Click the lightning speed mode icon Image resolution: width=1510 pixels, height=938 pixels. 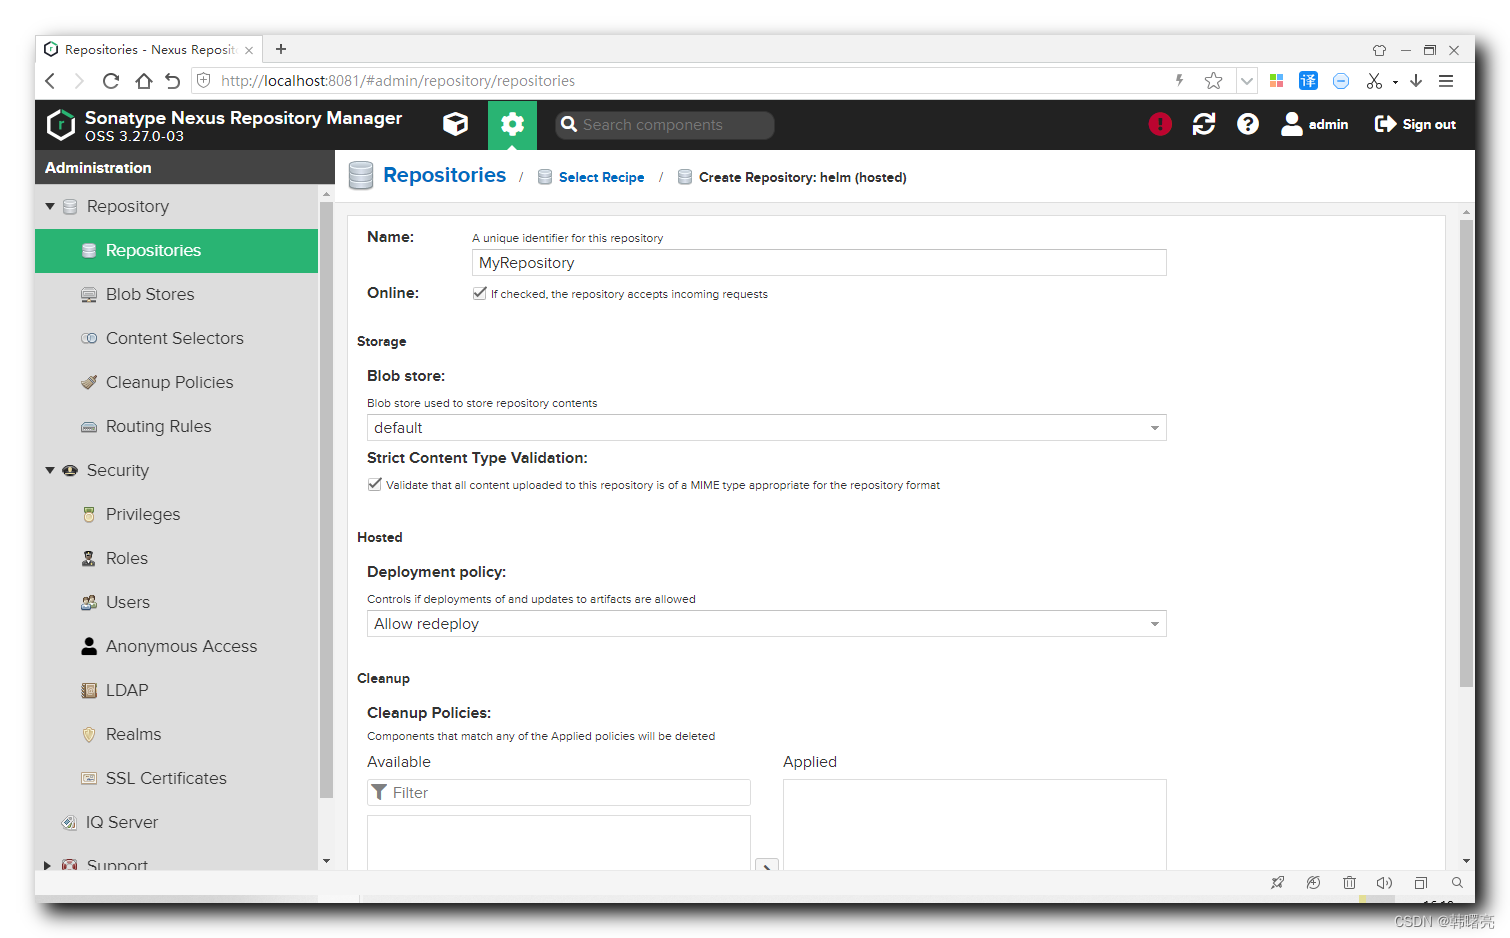coord(1179,81)
